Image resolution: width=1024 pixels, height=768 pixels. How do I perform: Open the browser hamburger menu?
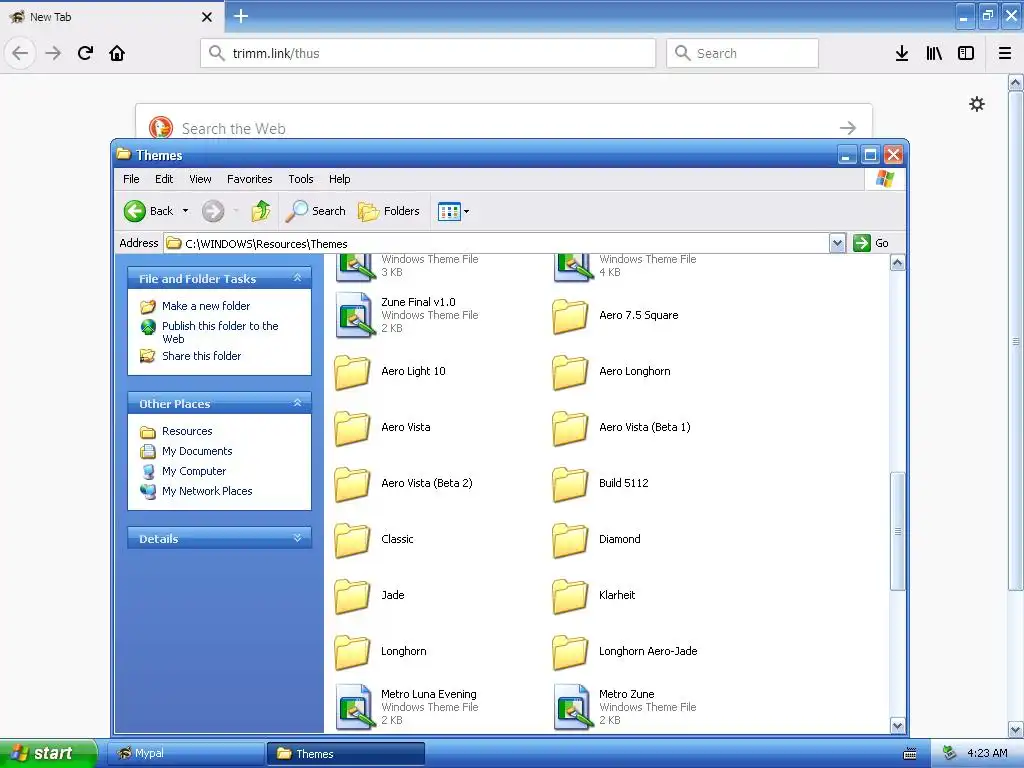point(1005,53)
